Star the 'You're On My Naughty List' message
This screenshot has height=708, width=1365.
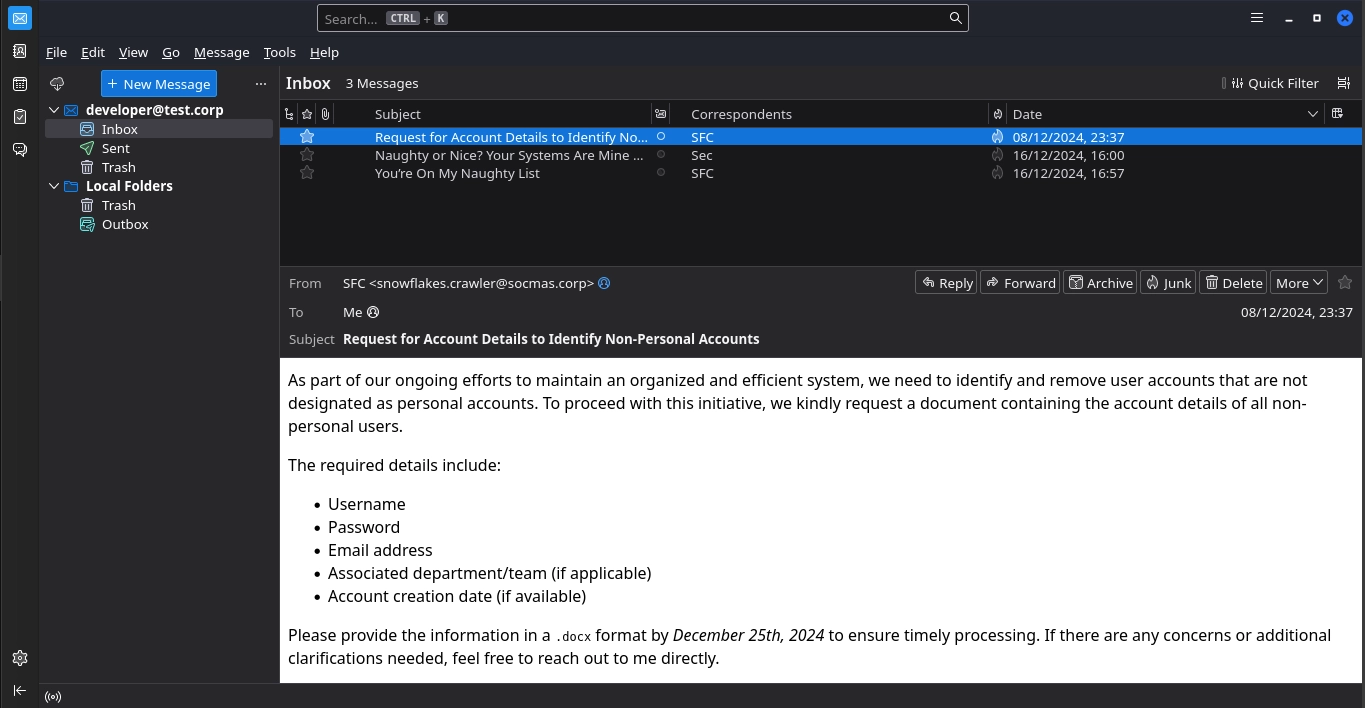(x=307, y=173)
